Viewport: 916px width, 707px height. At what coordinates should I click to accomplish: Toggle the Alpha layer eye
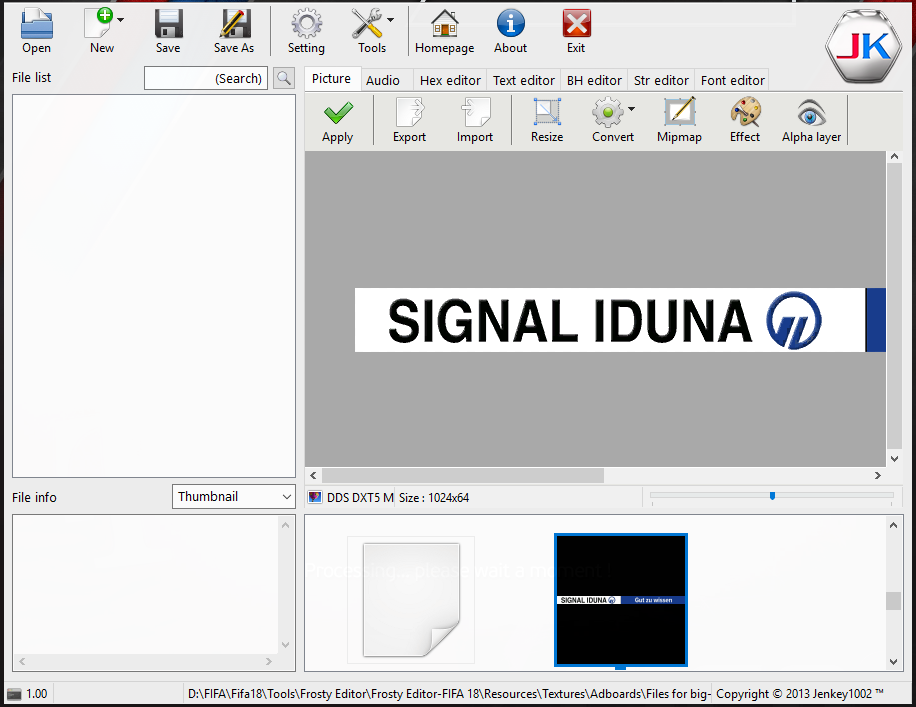(x=811, y=113)
